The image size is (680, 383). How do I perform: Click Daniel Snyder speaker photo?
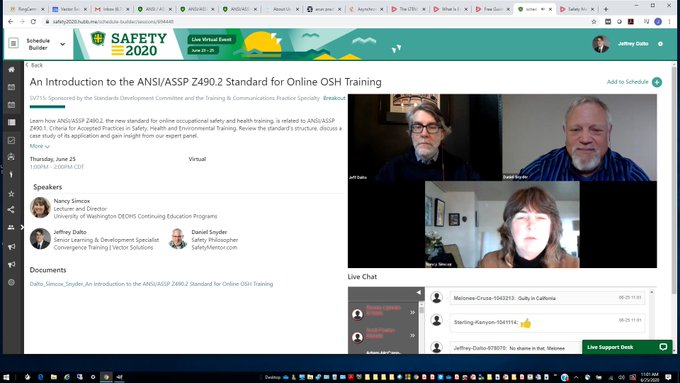pos(178,239)
